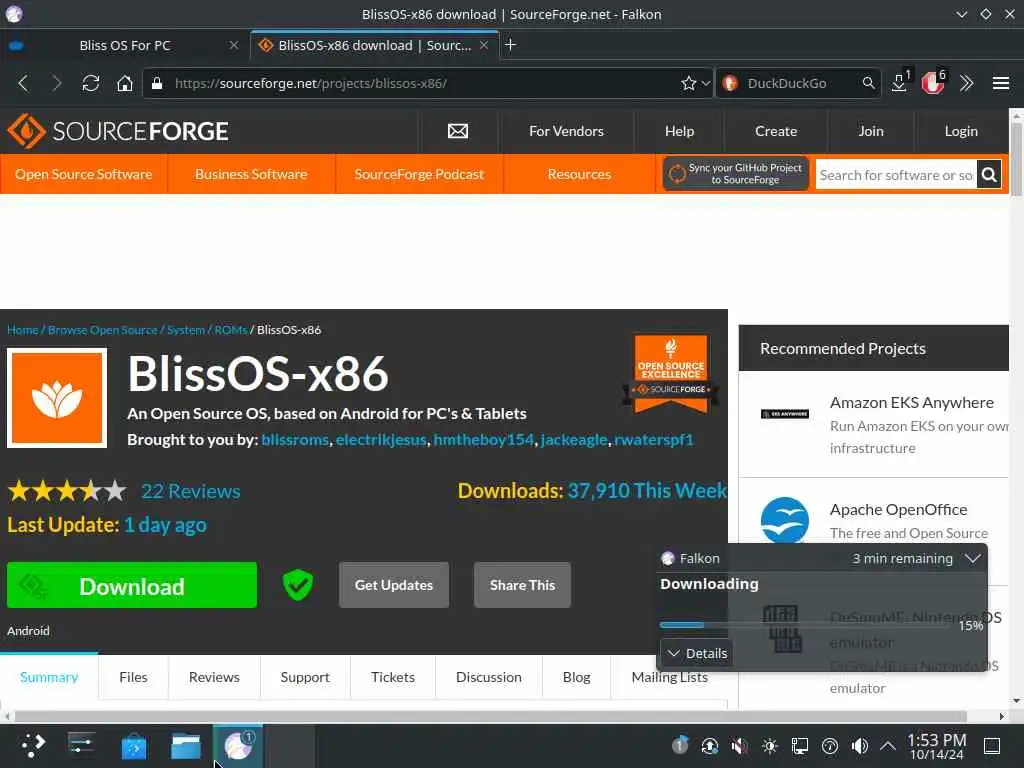Open blissroms contributor profile

pos(295,440)
